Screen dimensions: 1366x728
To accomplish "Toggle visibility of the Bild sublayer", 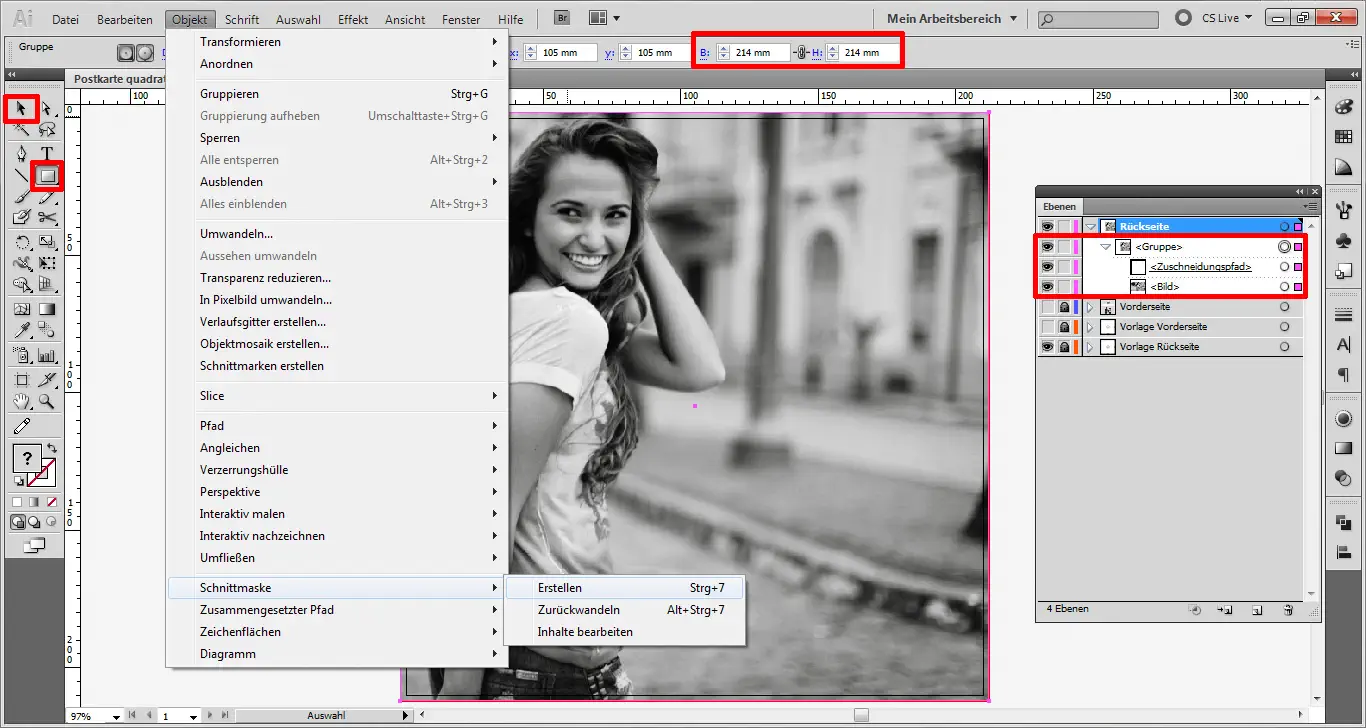I will click(x=1047, y=287).
